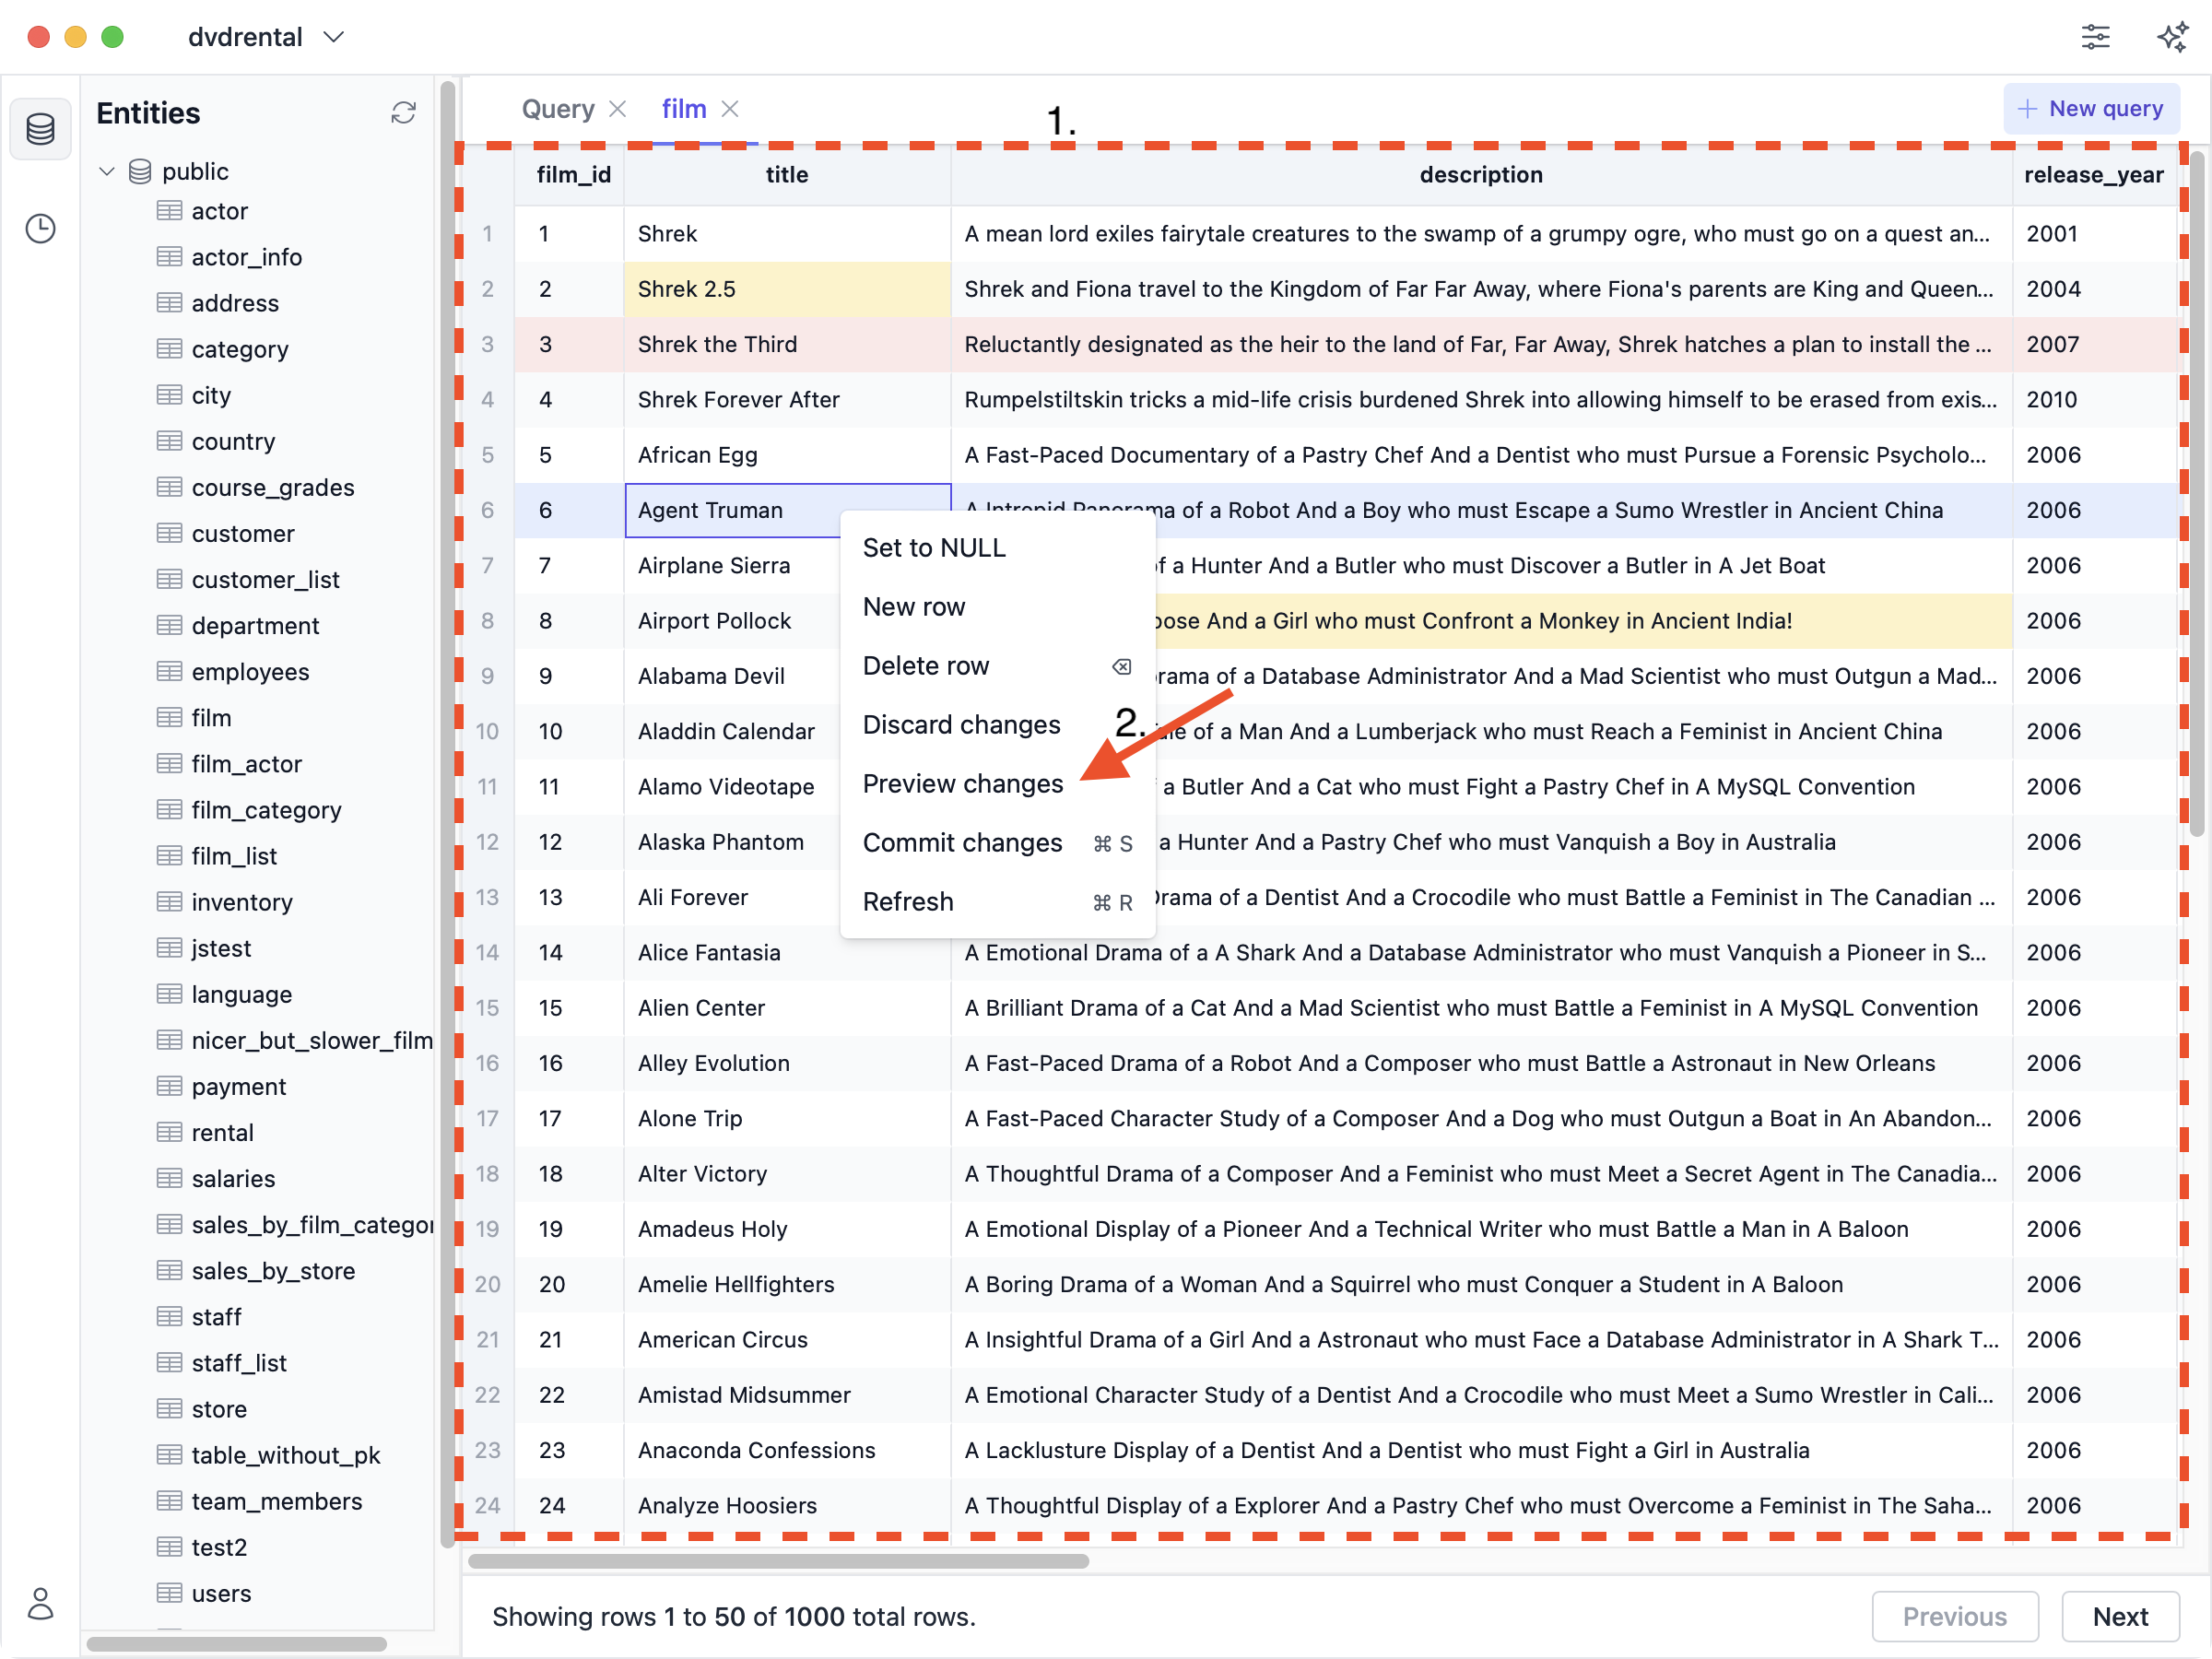The image size is (2212, 1659).
Task: Click the actor table icon in sidebar
Action: click(x=171, y=211)
